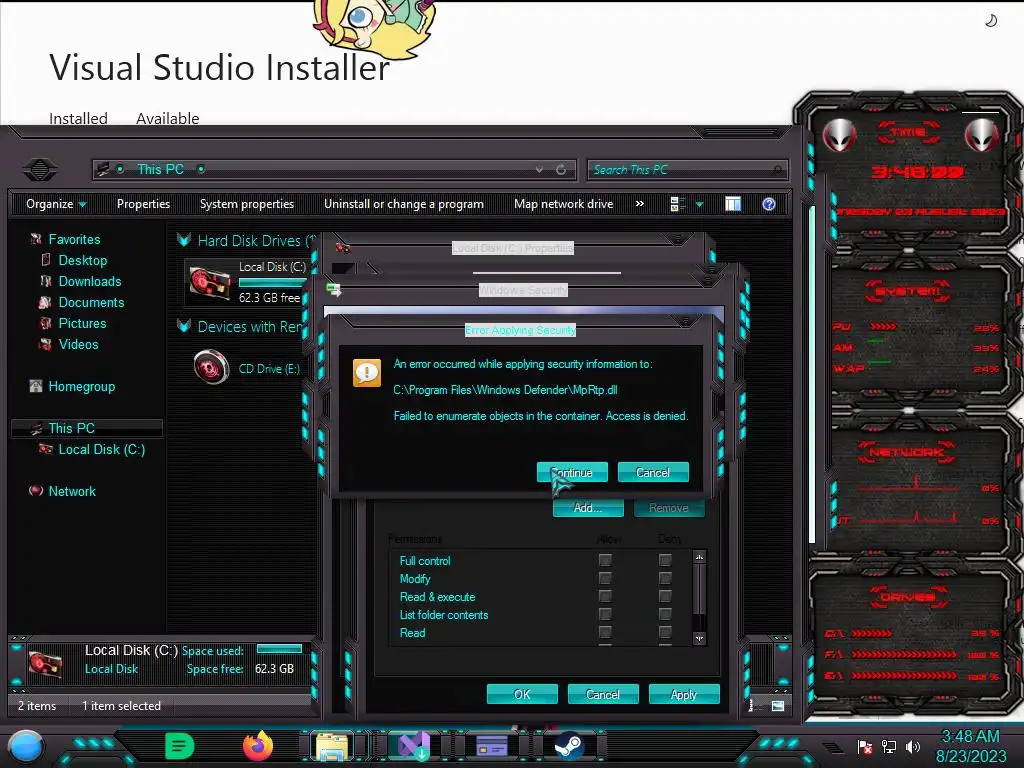Toggle dark theme moon icon in Installer
Image resolution: width=1024 pixels, height=768 pixels.
(991, 21)
